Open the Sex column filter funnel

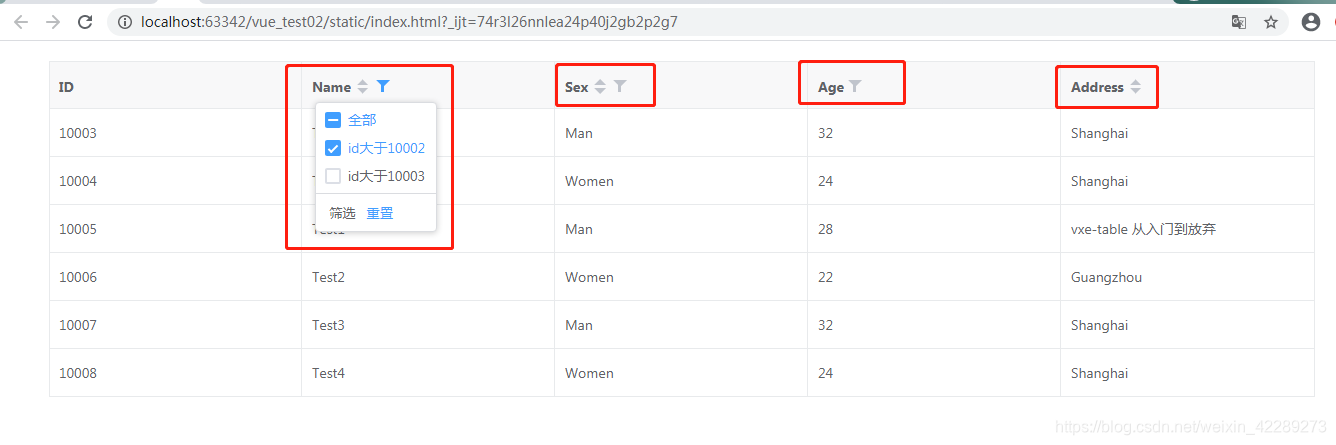tap(620, 87)
